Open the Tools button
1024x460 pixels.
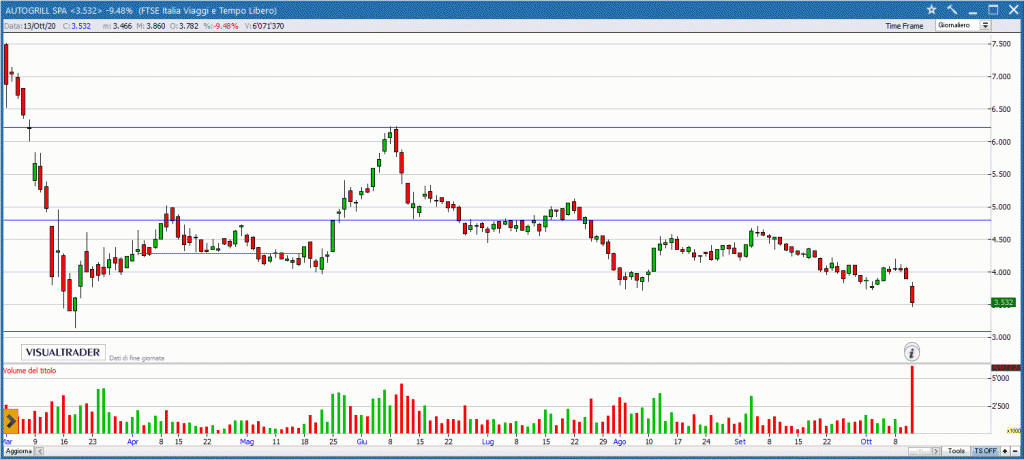956,452
